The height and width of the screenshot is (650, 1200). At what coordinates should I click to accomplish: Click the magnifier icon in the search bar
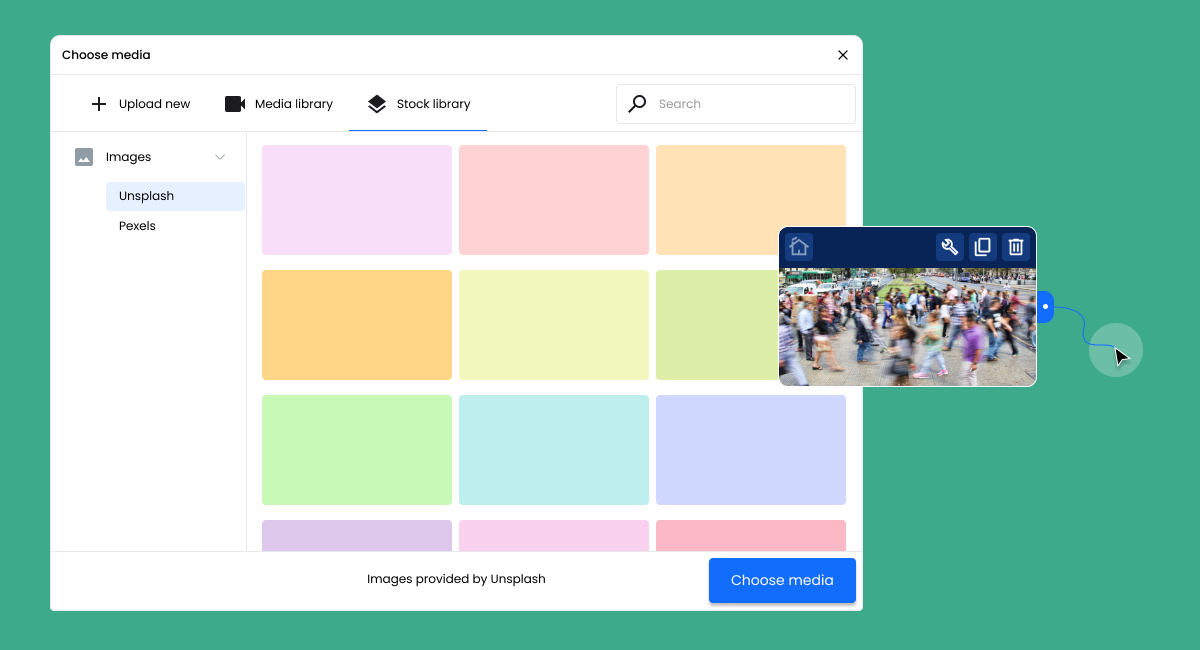tap(637, 103)
